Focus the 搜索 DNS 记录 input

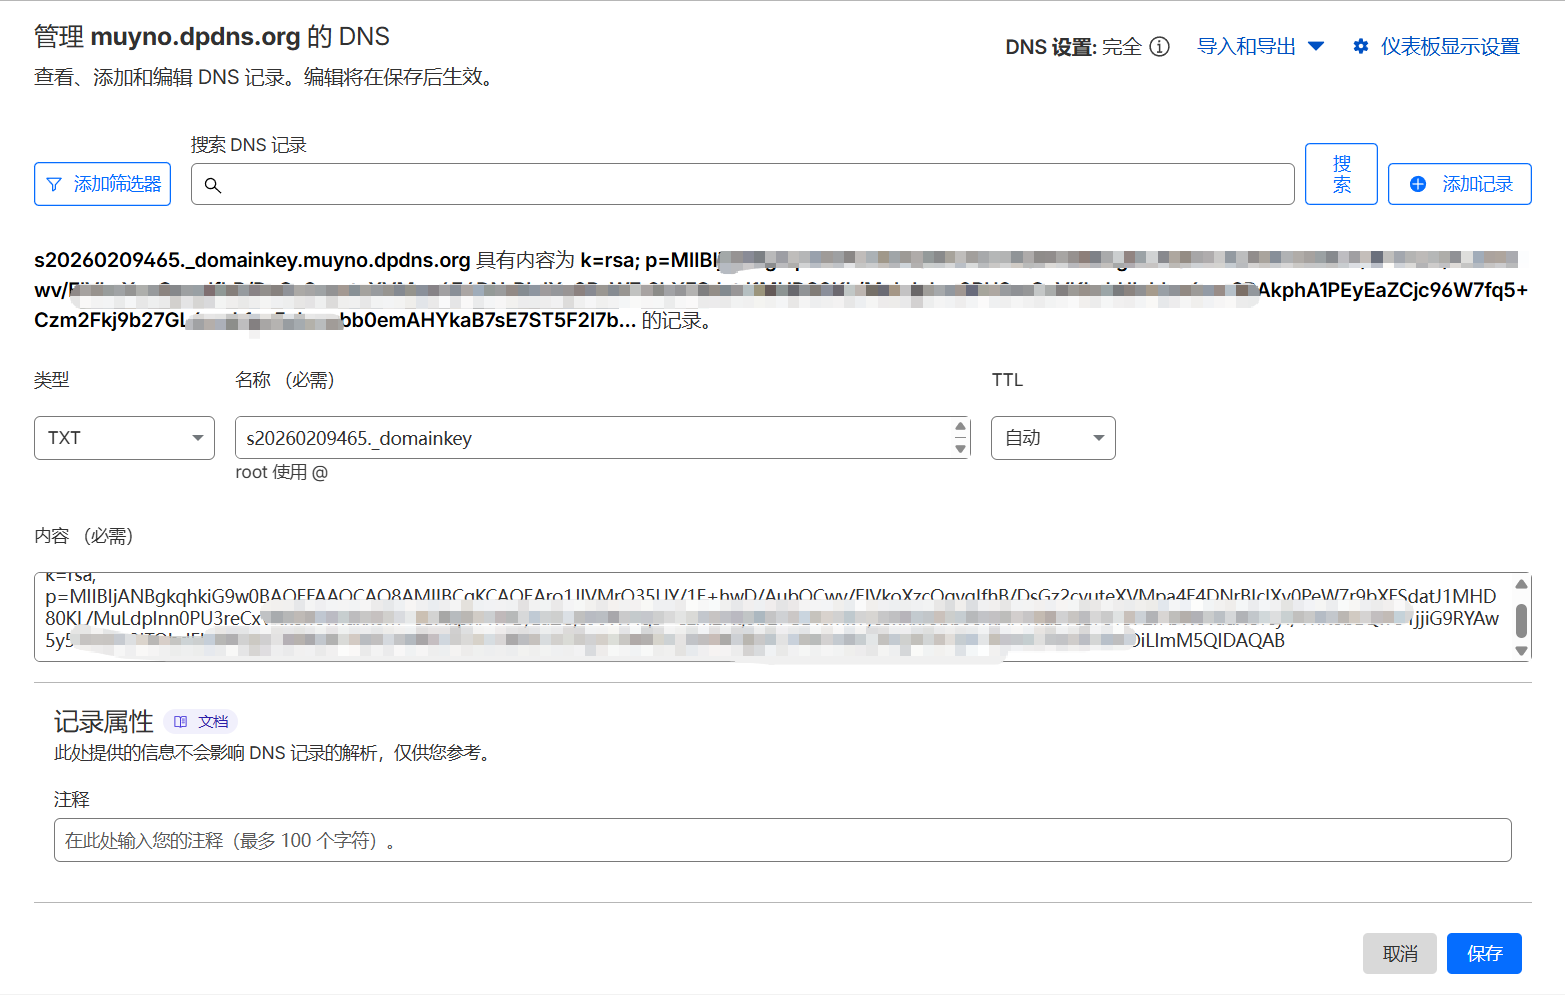point(750,185)
